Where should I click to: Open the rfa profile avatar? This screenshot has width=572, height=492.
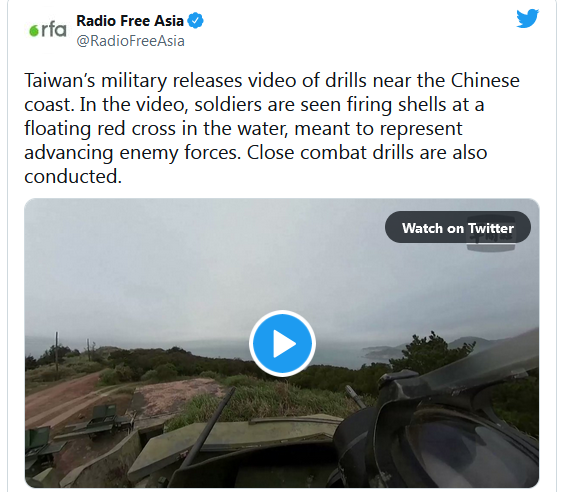click(48, 30)
